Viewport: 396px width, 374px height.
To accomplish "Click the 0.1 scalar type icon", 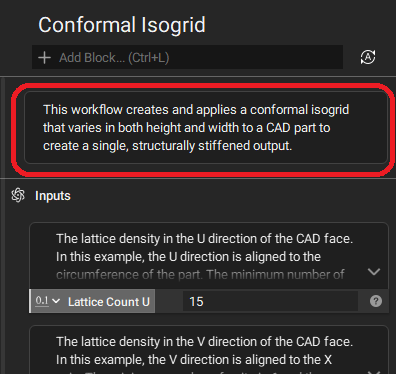I will [x=42, y=301].
